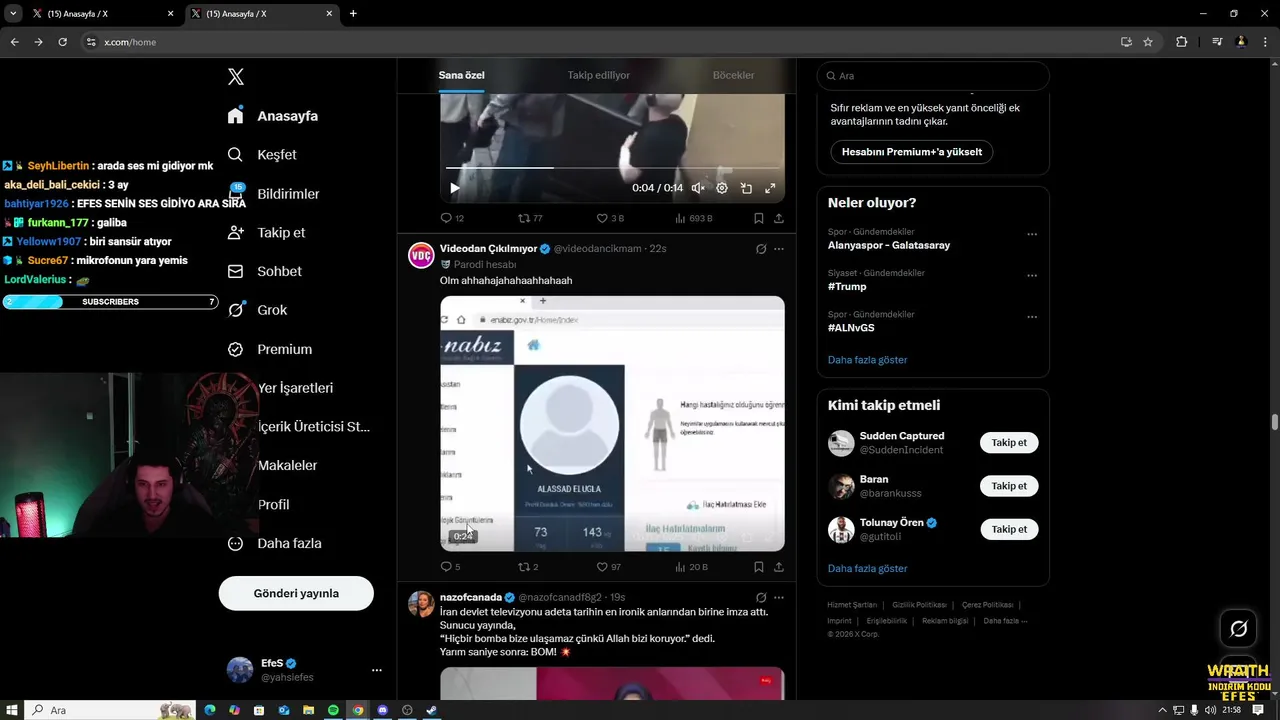Reply to top video post with 12 replies

(452, 218)
